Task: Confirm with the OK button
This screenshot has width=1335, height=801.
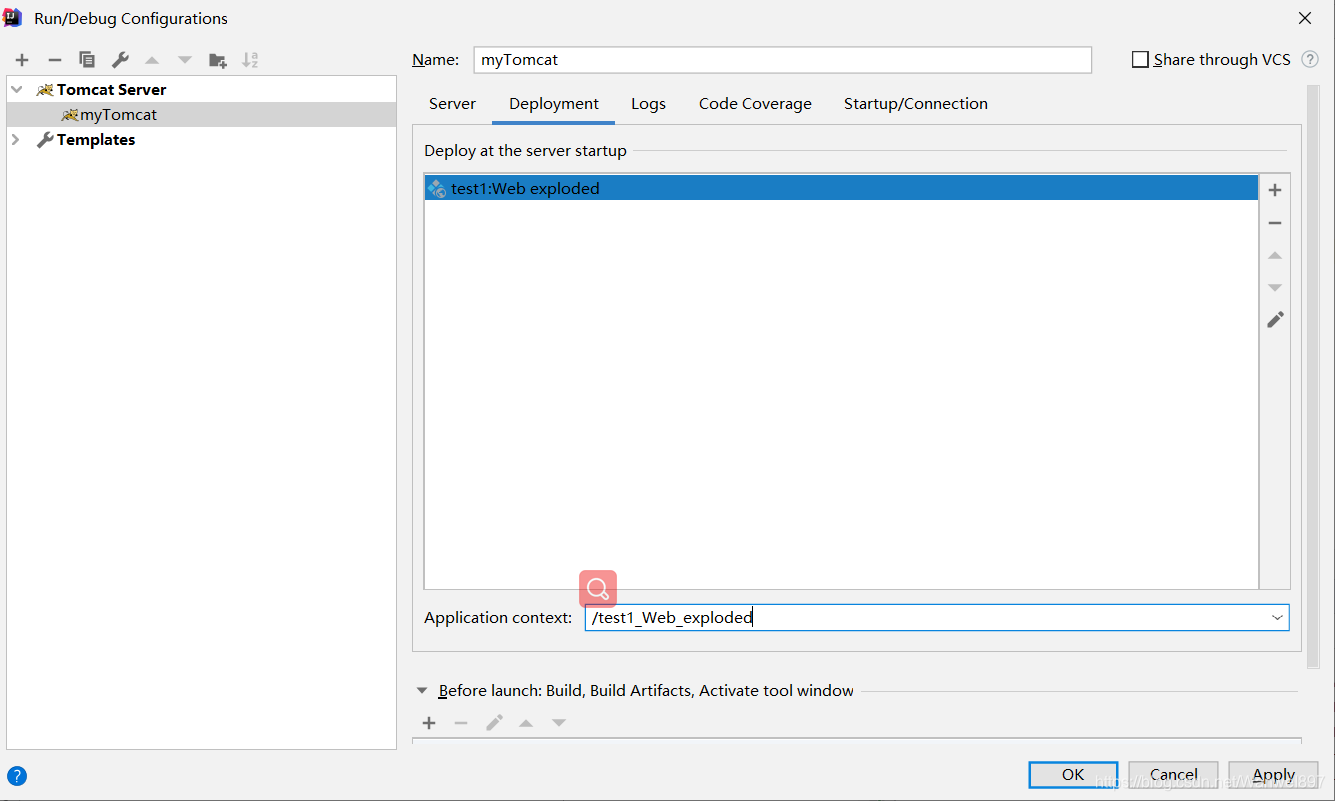Action: click(x=1073, y=774)
